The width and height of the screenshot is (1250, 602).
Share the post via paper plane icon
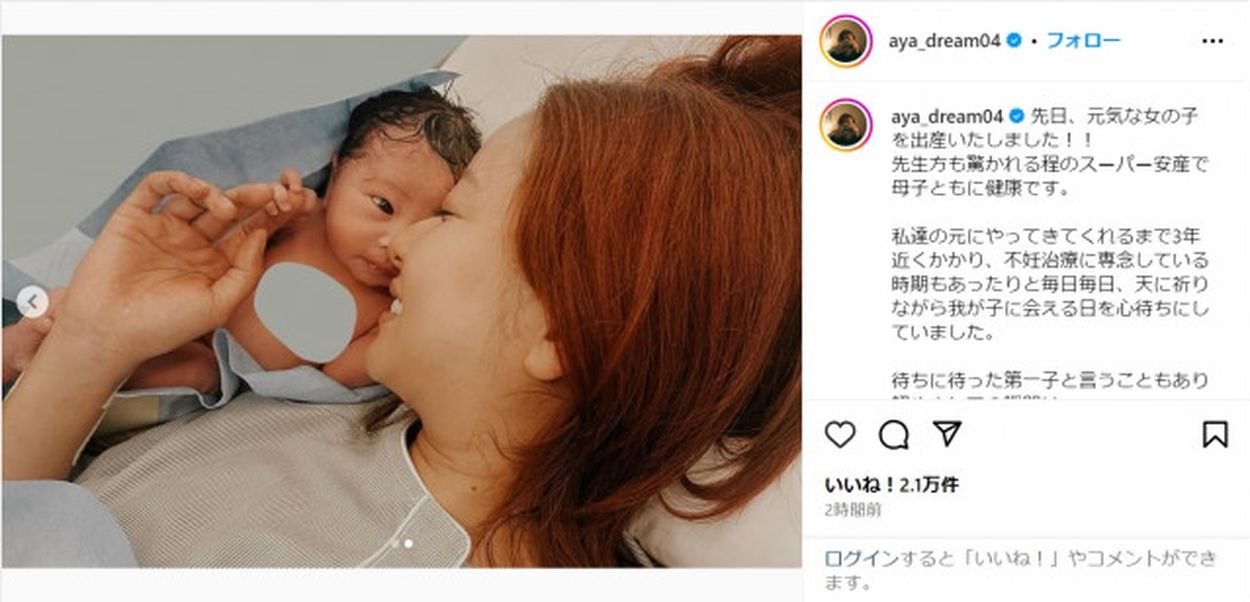tap(946, 434)
